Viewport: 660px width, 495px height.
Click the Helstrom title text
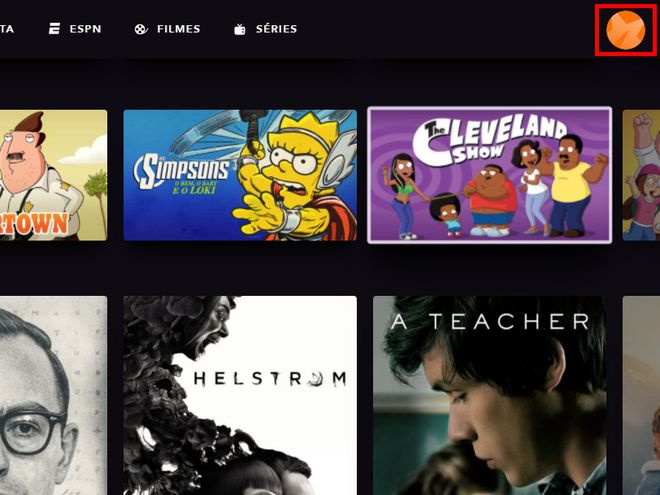tap(270, 379)
